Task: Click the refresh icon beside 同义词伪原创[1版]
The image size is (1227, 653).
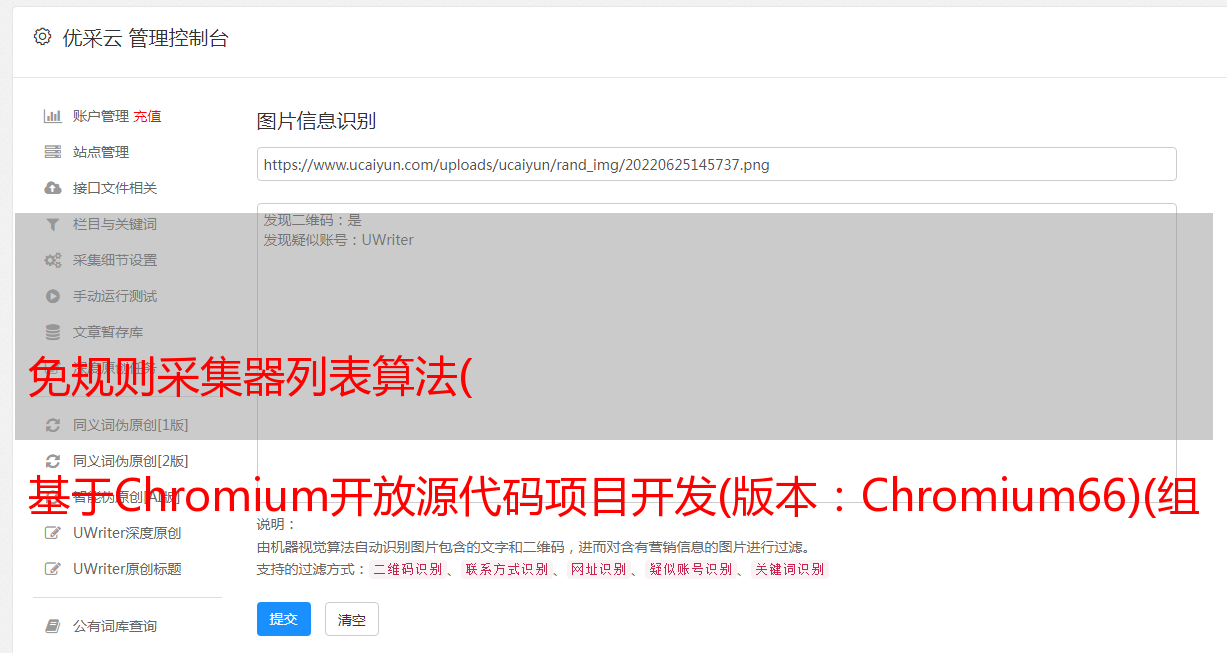Action: click(x=53, y=425)
